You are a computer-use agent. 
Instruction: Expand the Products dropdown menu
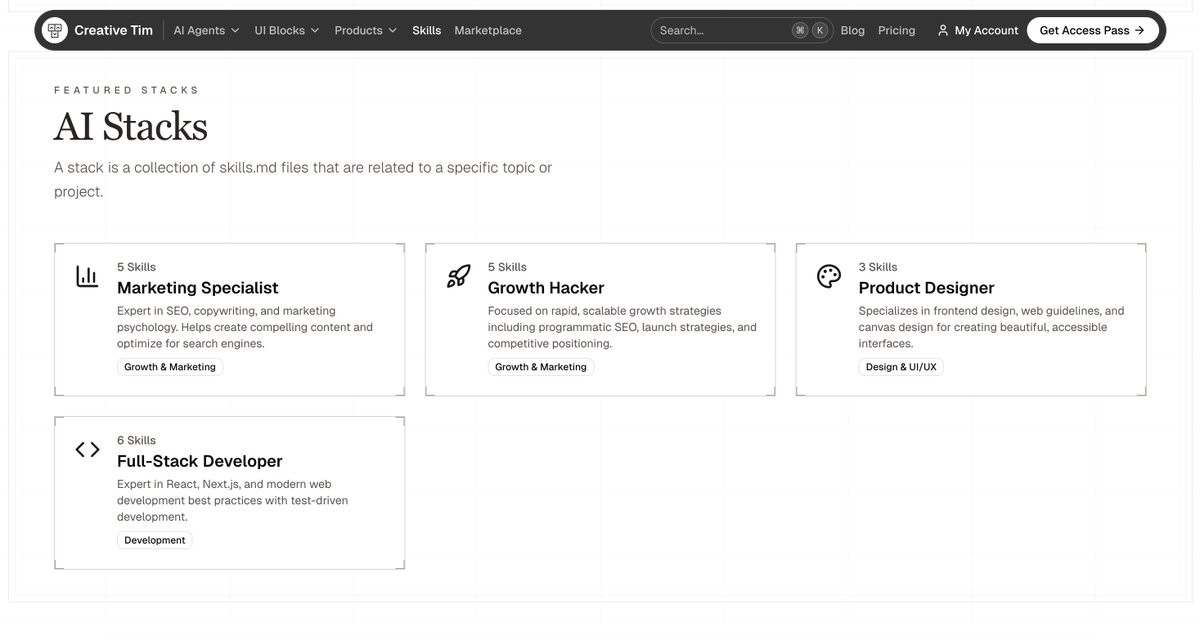pyautogui.click(x=366, y=30)
